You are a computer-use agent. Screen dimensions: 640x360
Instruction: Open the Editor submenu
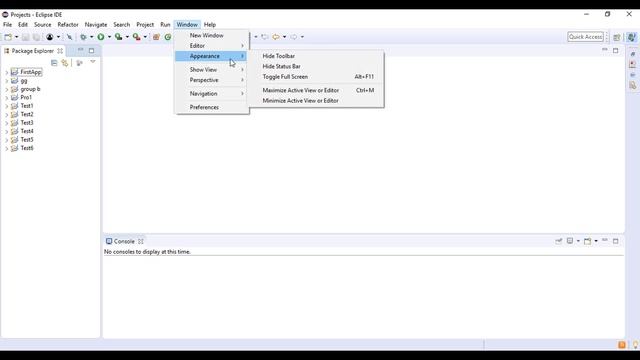point(212,46)
